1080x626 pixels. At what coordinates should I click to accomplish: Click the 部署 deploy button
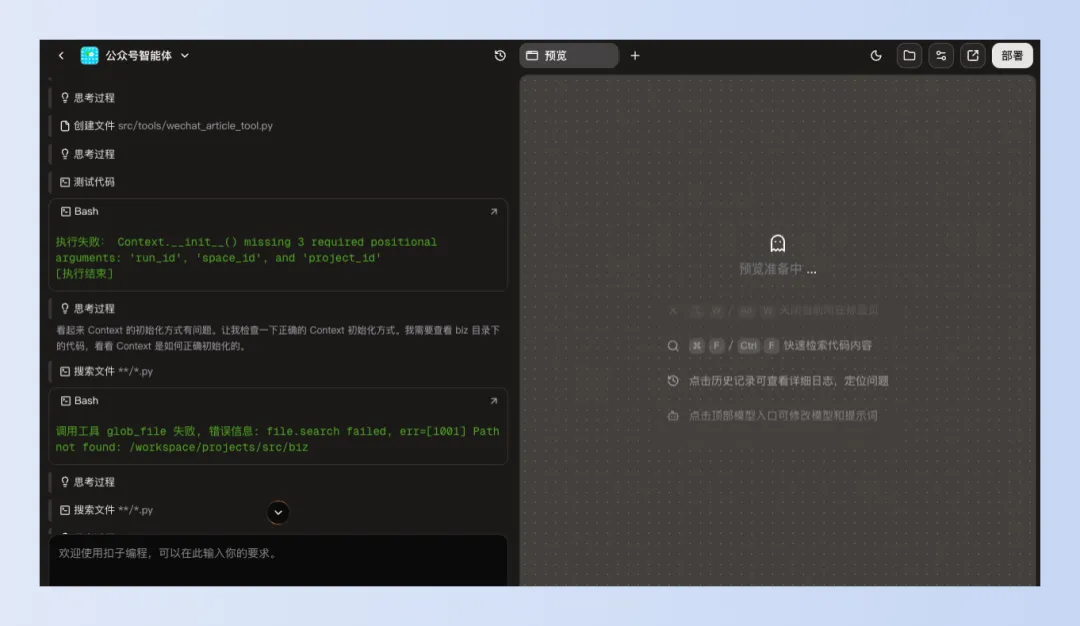[x=1012, y=56]
